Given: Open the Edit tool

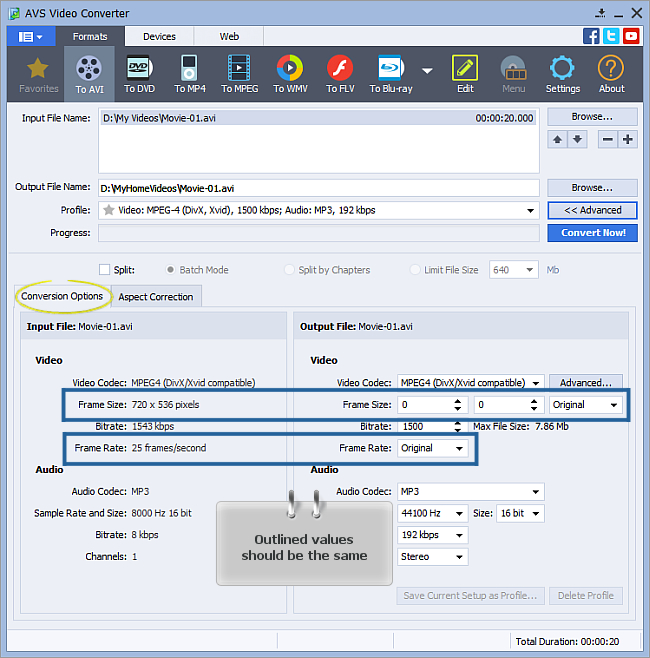Looking at the screenshot, I should 465,75.
